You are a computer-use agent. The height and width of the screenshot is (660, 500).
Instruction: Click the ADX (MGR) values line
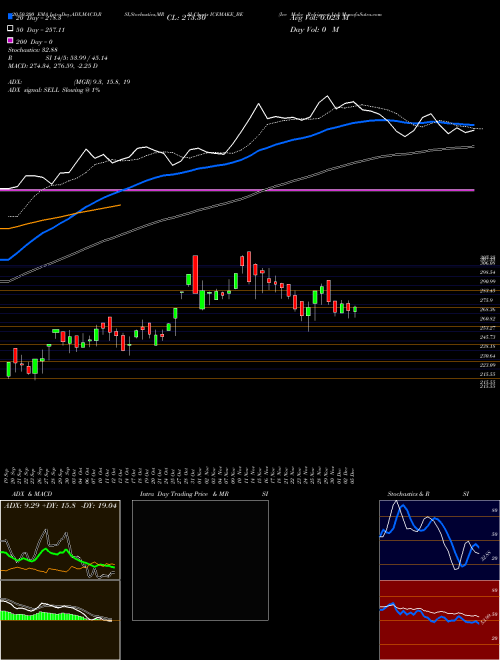point(69,82)
